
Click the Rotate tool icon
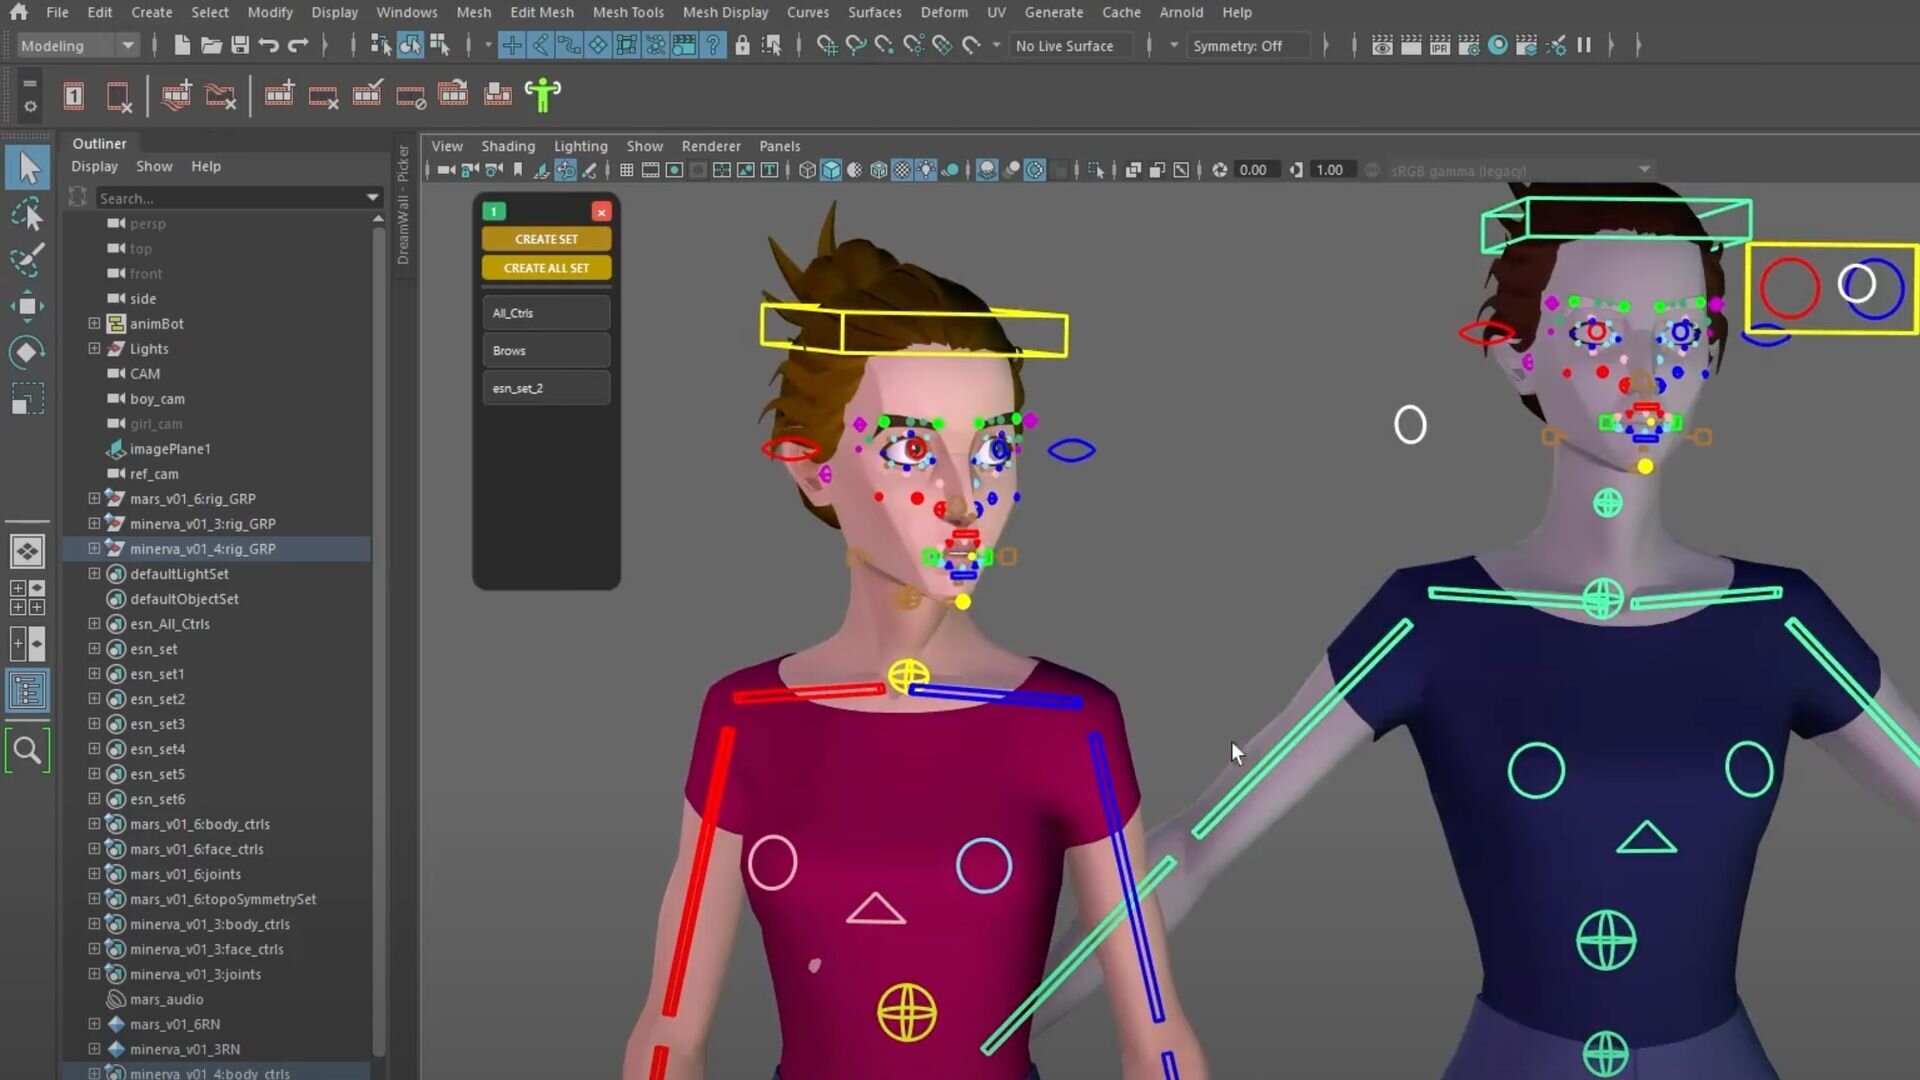pyautogui.click(x=27, y=352)
